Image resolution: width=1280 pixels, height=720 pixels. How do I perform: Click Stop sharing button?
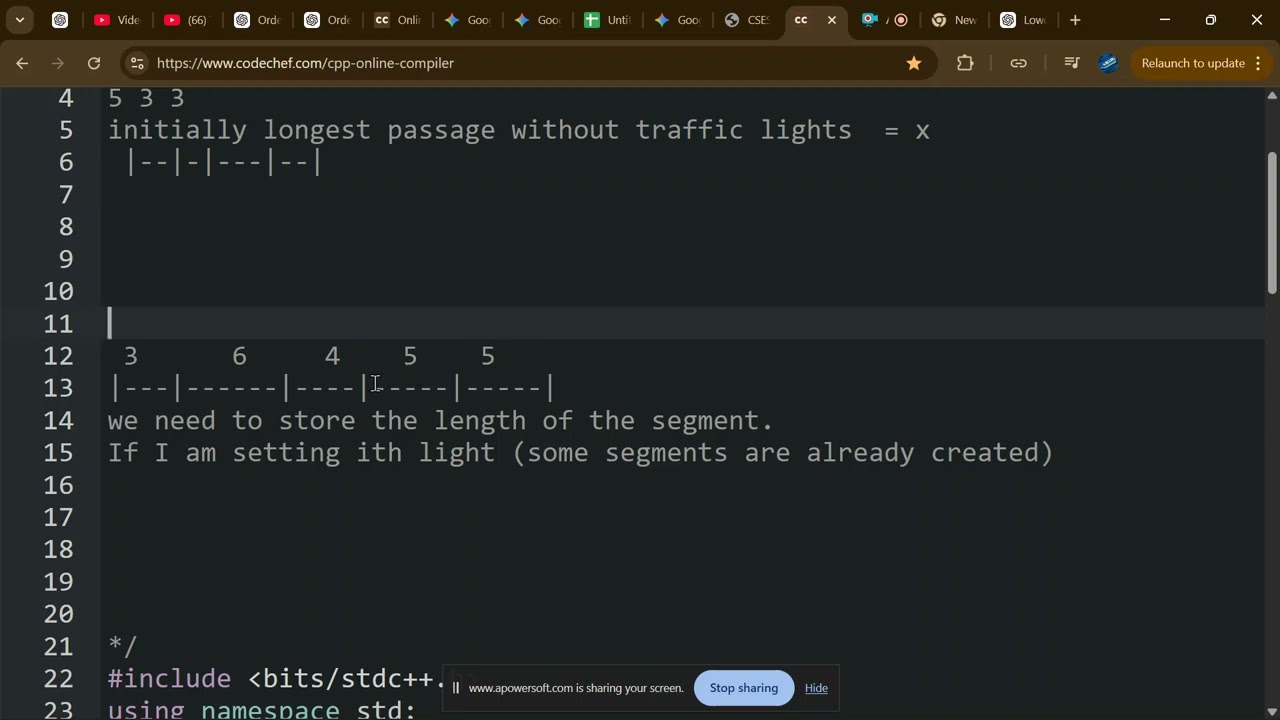tap(744, 688)
